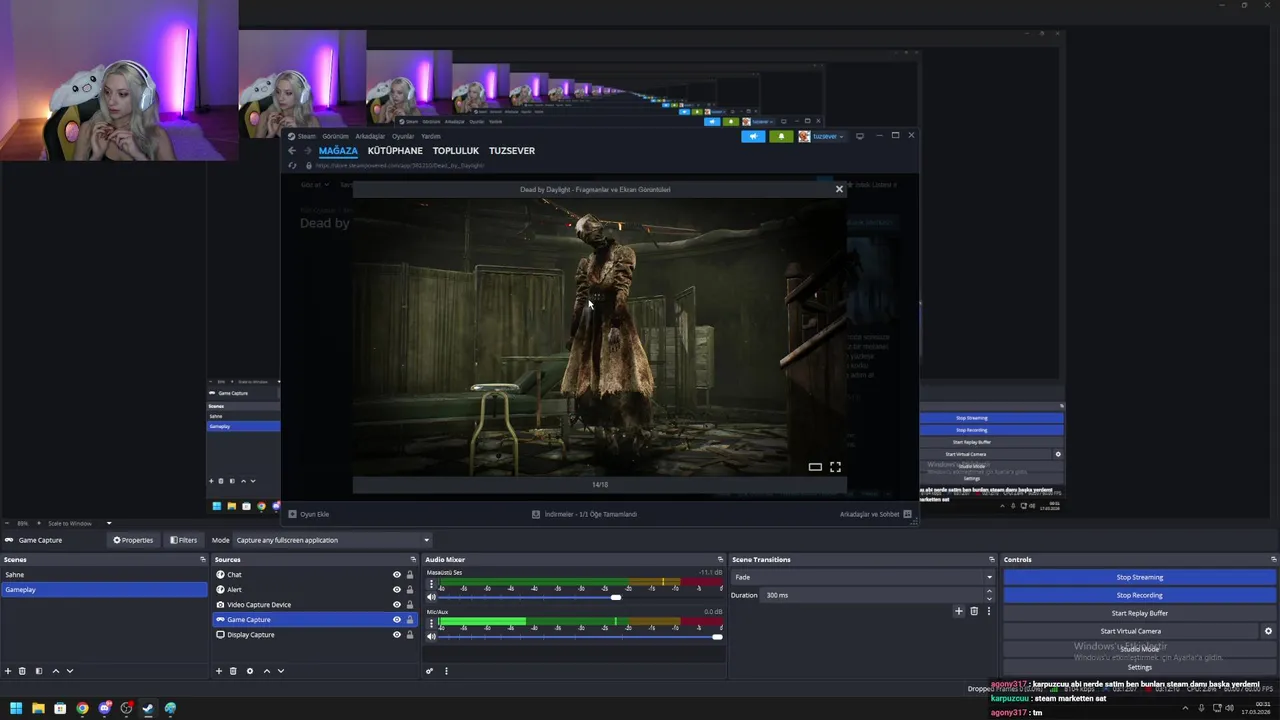Hide the Alert source
This screenshot has width=1280, height=720.
(x=397, y=590)
